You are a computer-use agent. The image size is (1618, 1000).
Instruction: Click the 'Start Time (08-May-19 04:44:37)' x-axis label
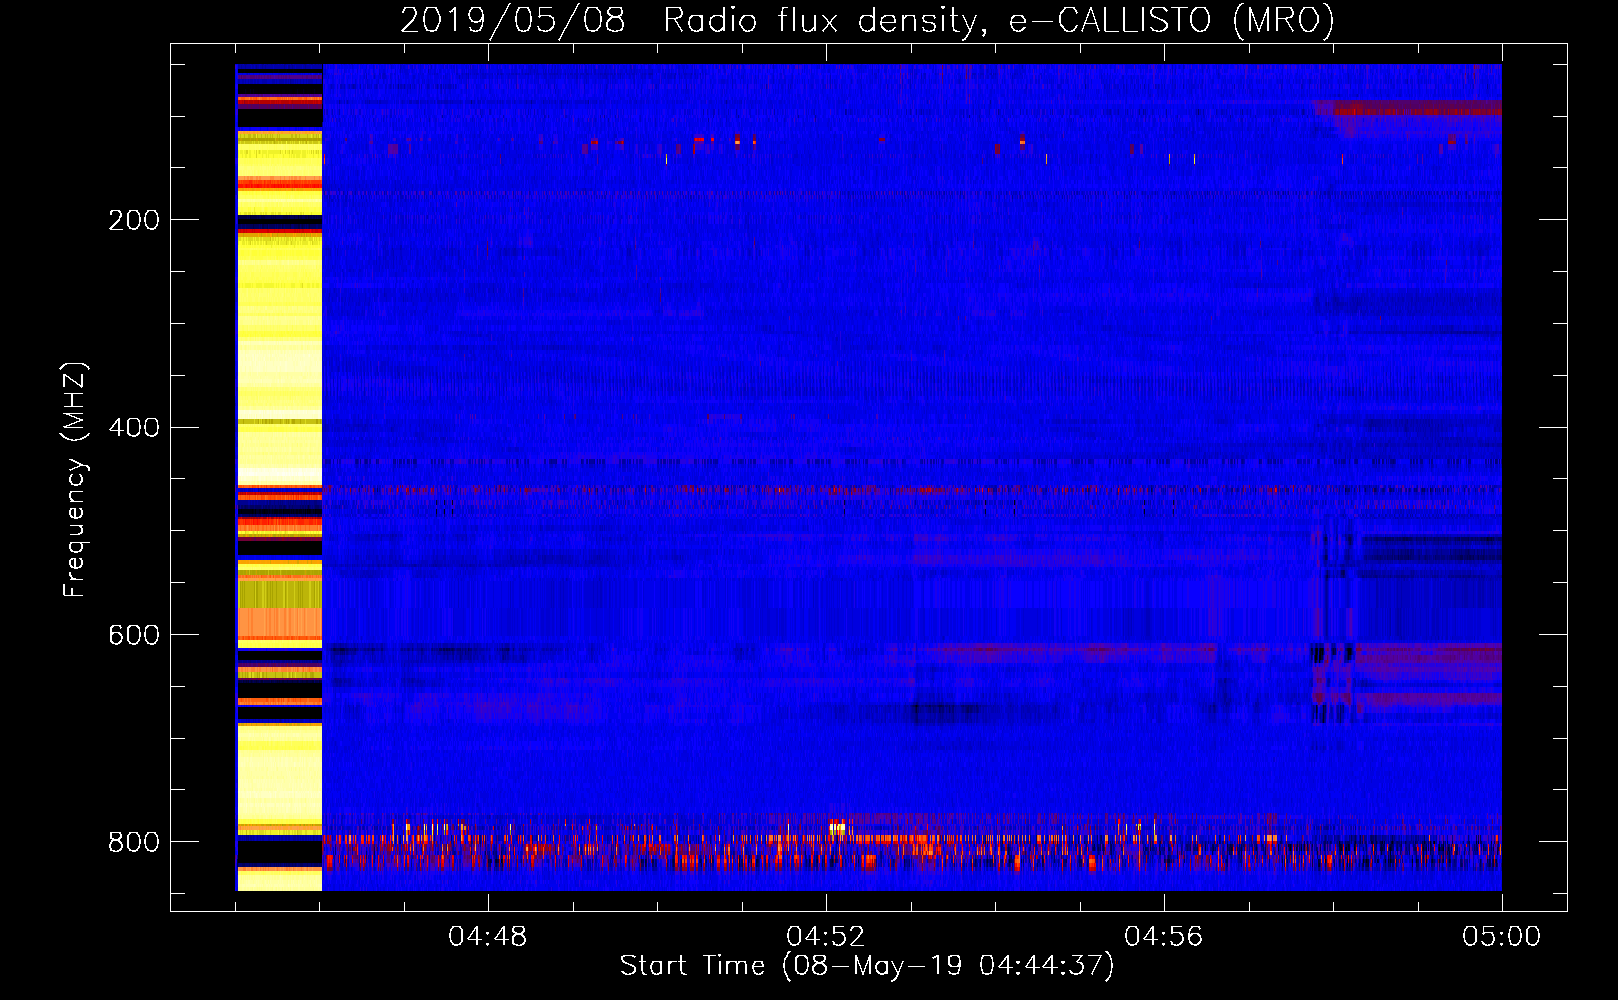pos(867,966)
